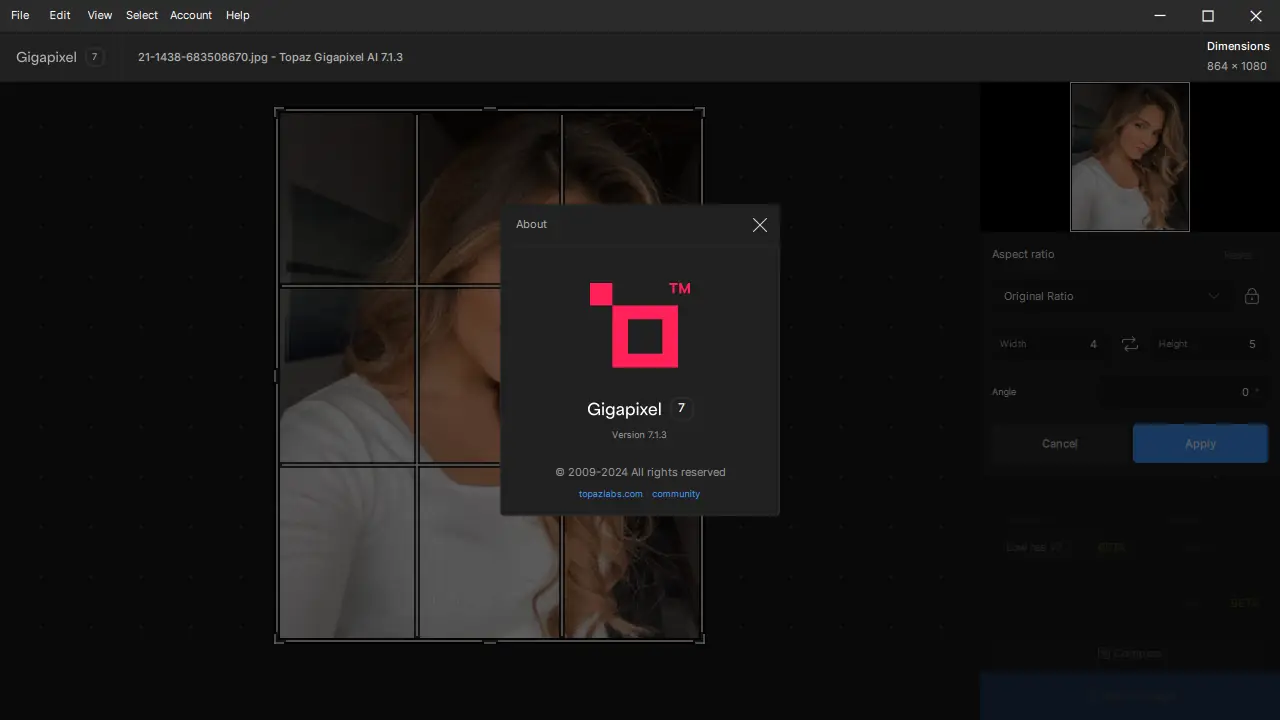
Task: Open the Account menu
Action: click(x=190, y=15)
